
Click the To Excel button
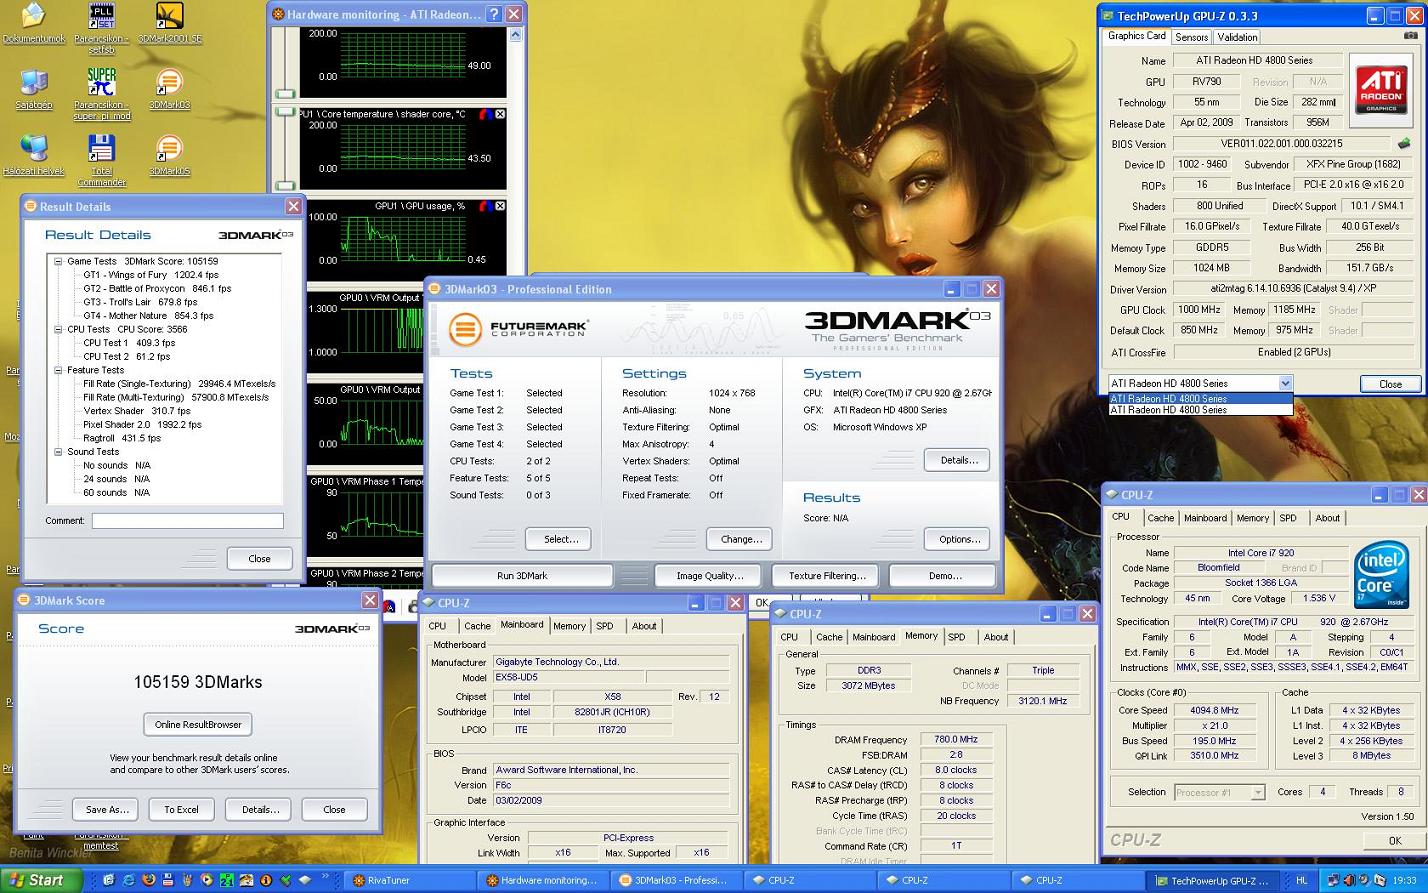click(x=181, y=809)
